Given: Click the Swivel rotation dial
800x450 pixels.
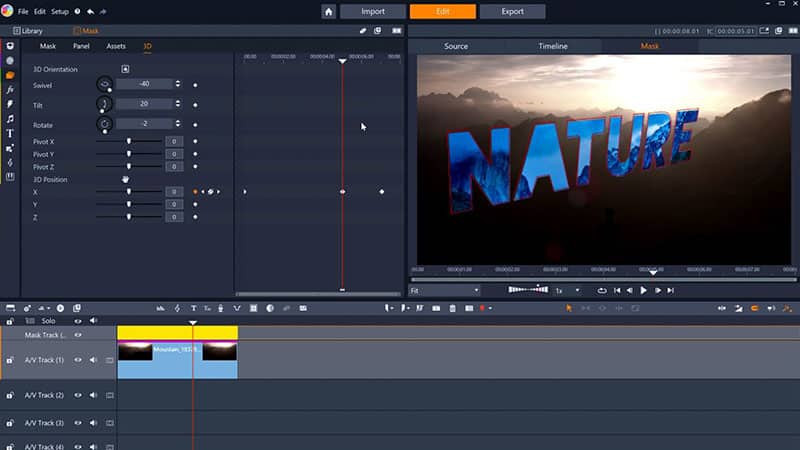Looking at the screenshot, I should point(104,84).
